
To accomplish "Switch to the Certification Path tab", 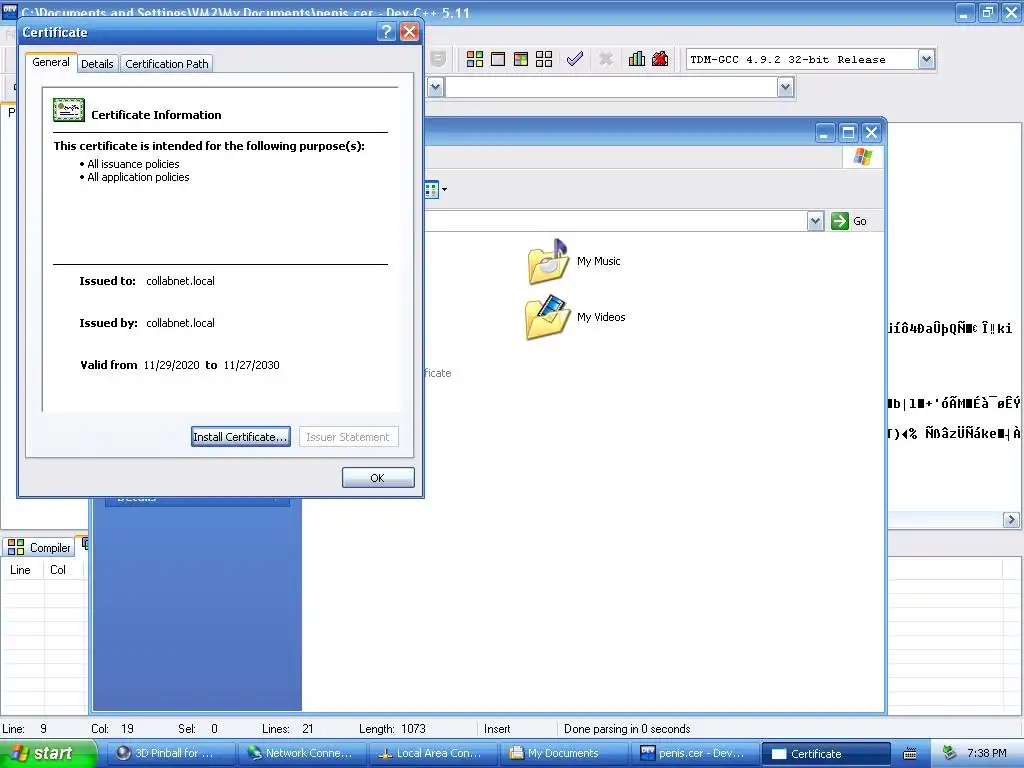I will pyautogui.click(x=167, y=63).
